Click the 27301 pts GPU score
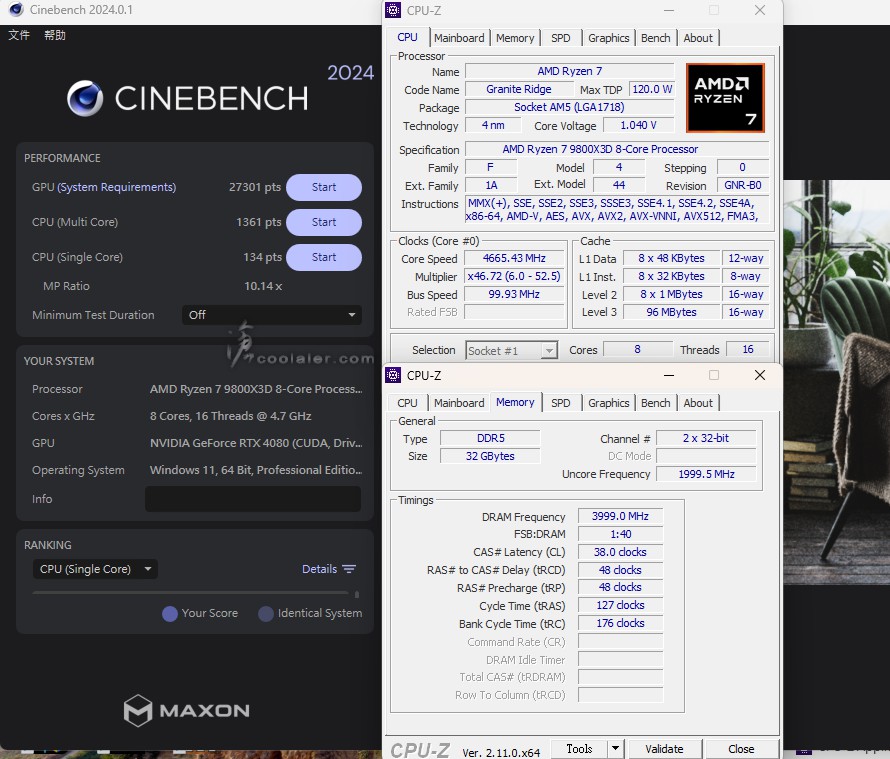The image size is (890, 759). click(x=255, y=187)
